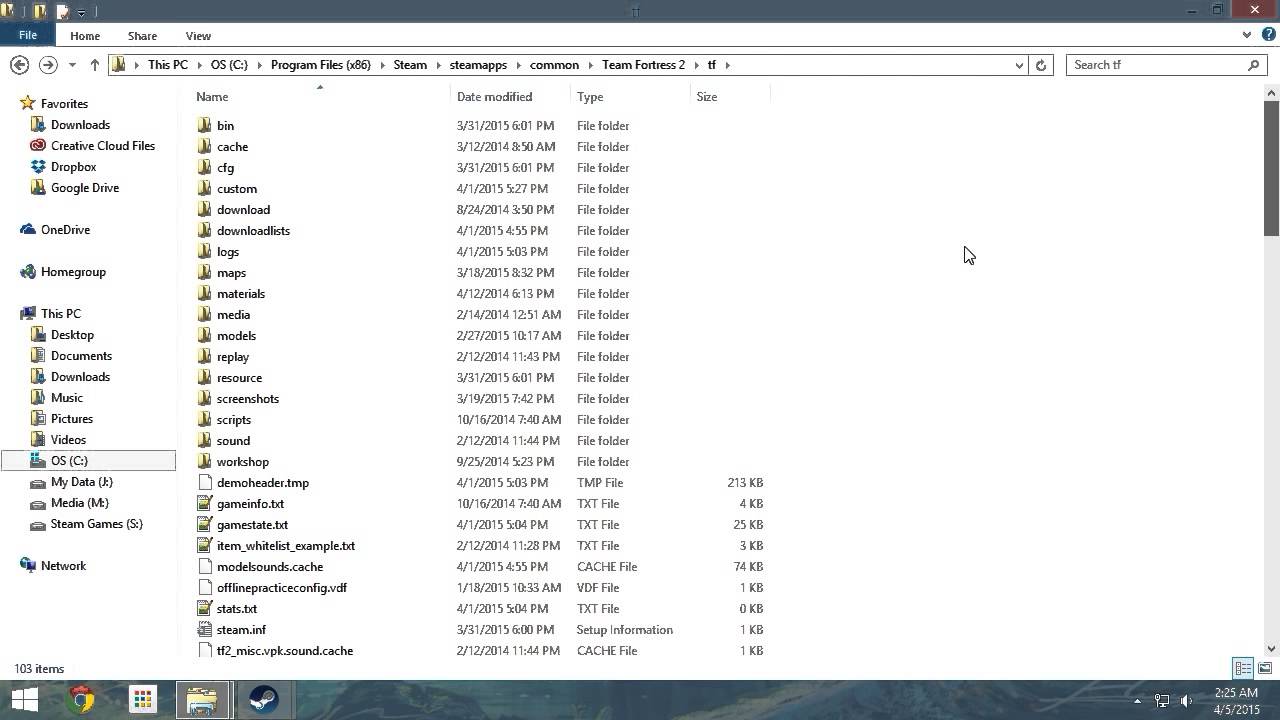
Task: Open Steam from the taskbar
Action: pyautogui.click(x=263, y=699)
